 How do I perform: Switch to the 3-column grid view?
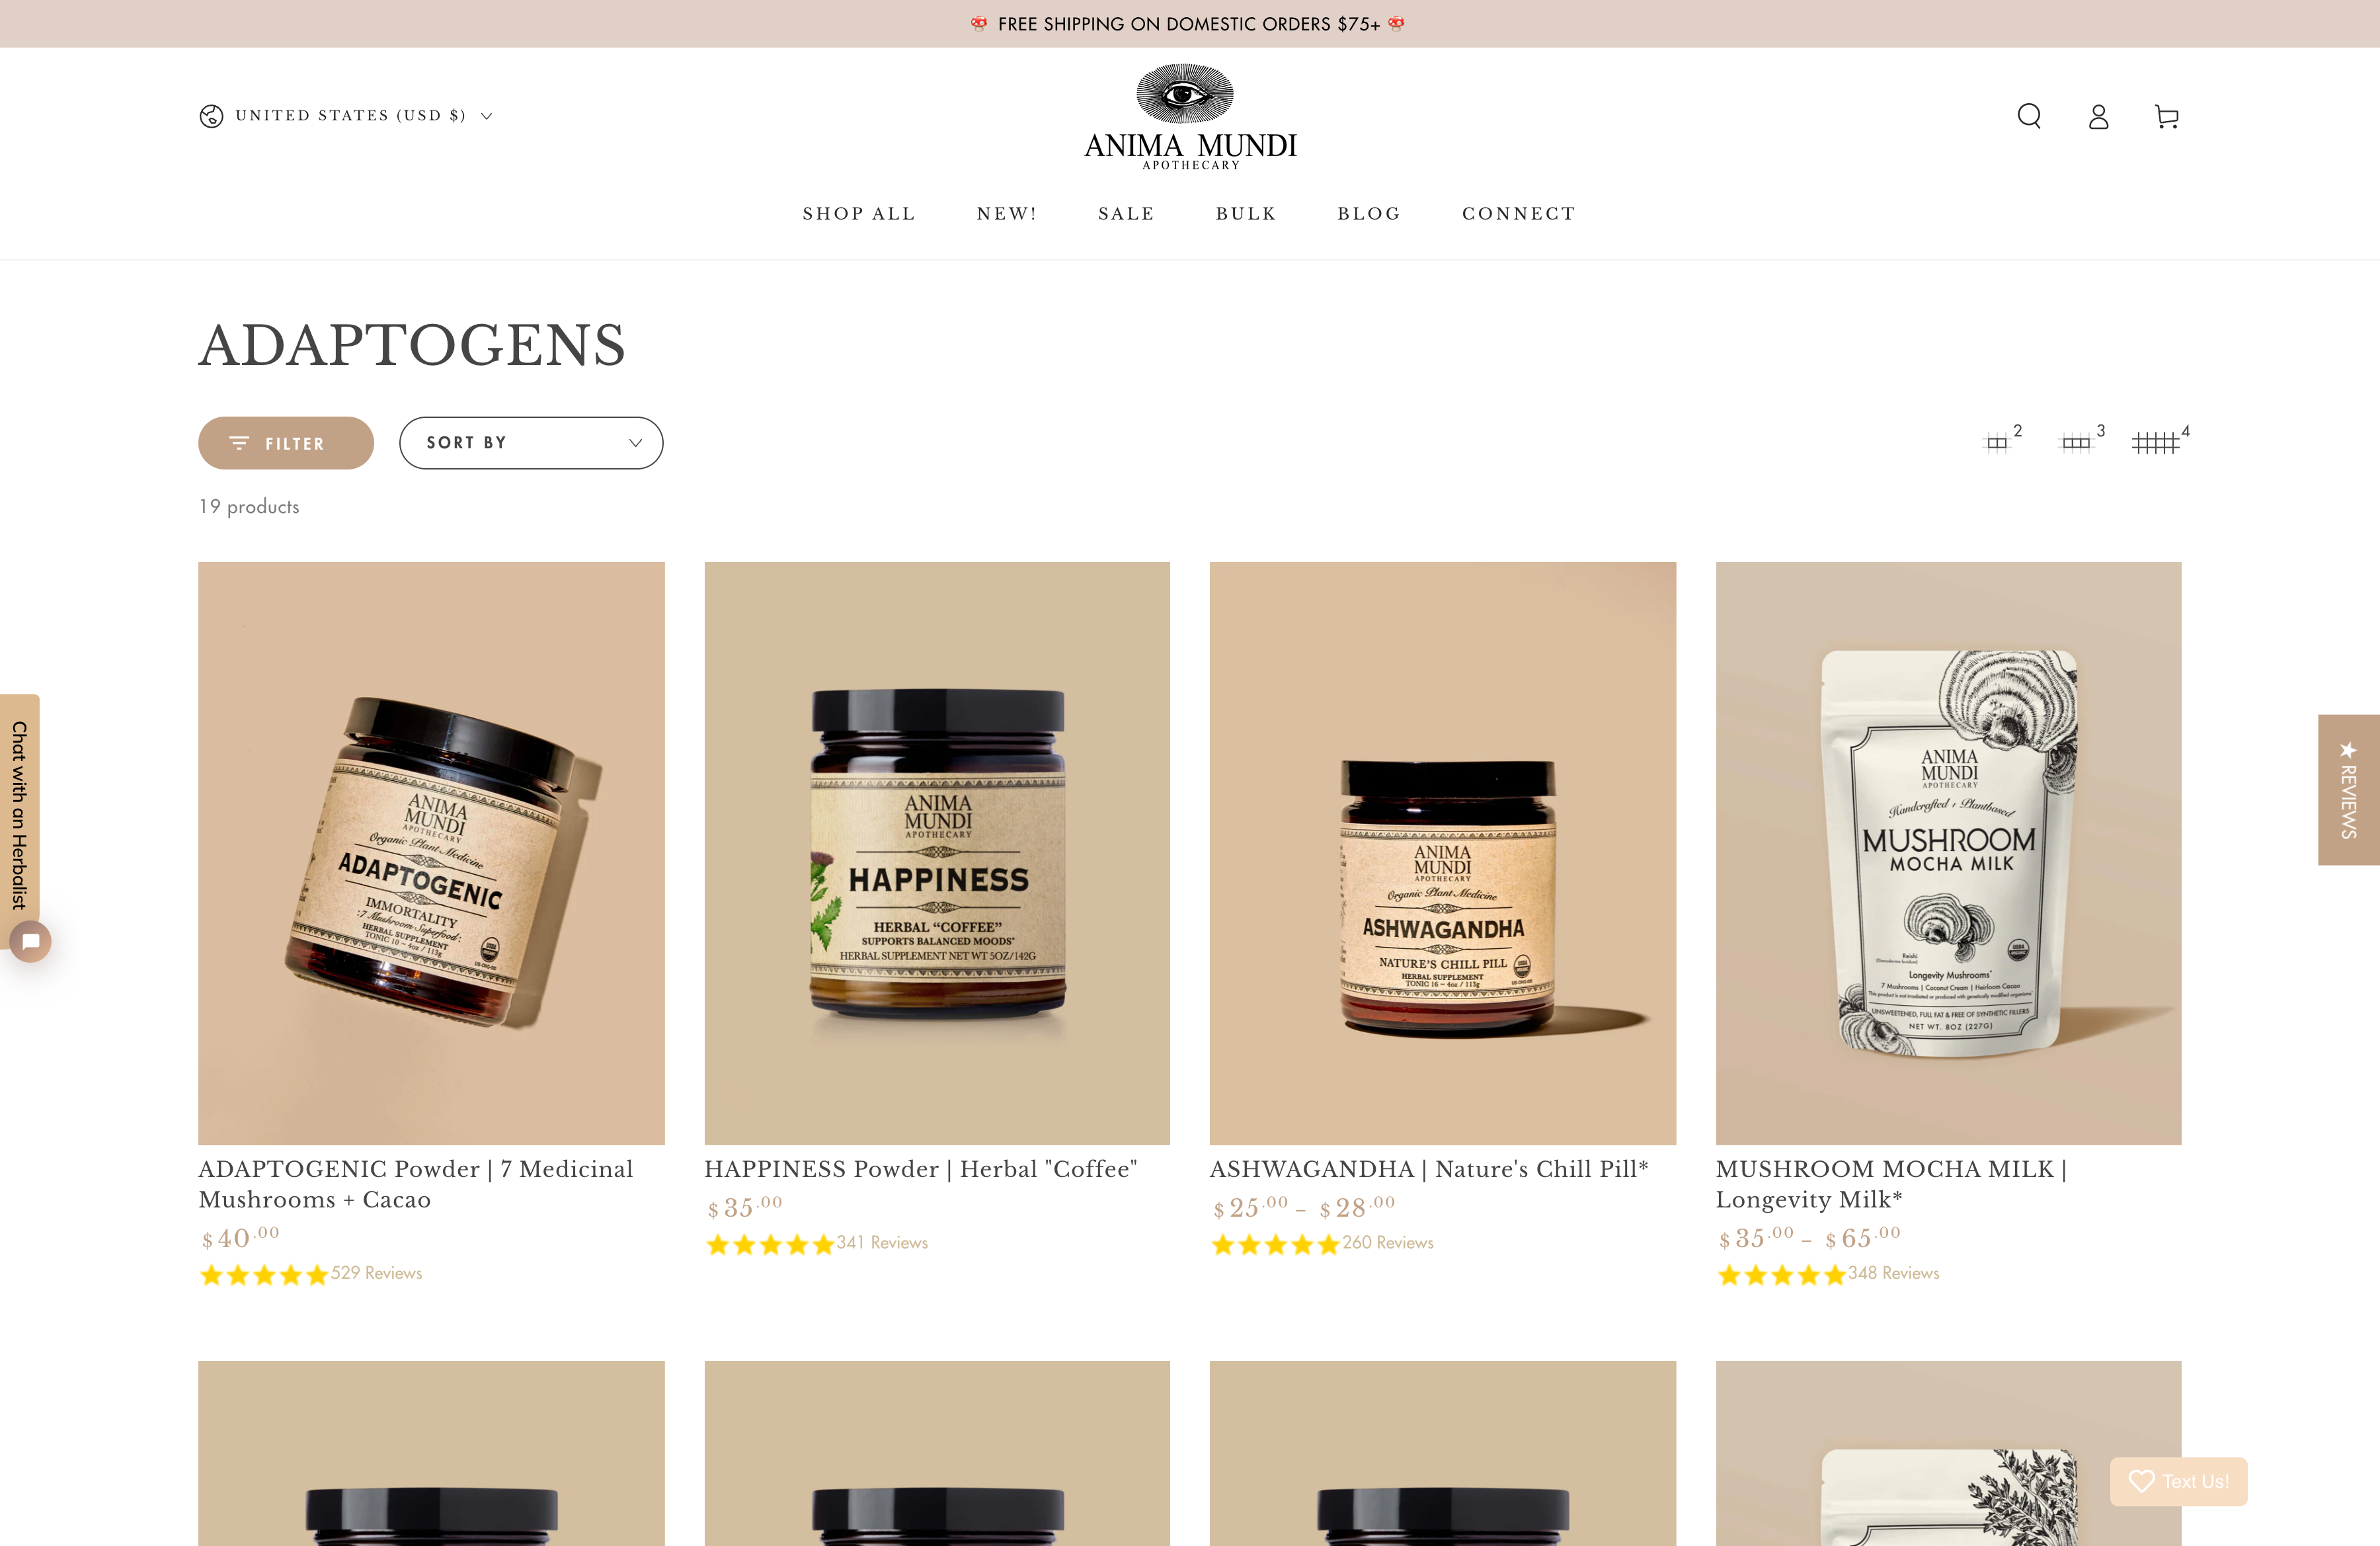click(x=2083, y=440)
